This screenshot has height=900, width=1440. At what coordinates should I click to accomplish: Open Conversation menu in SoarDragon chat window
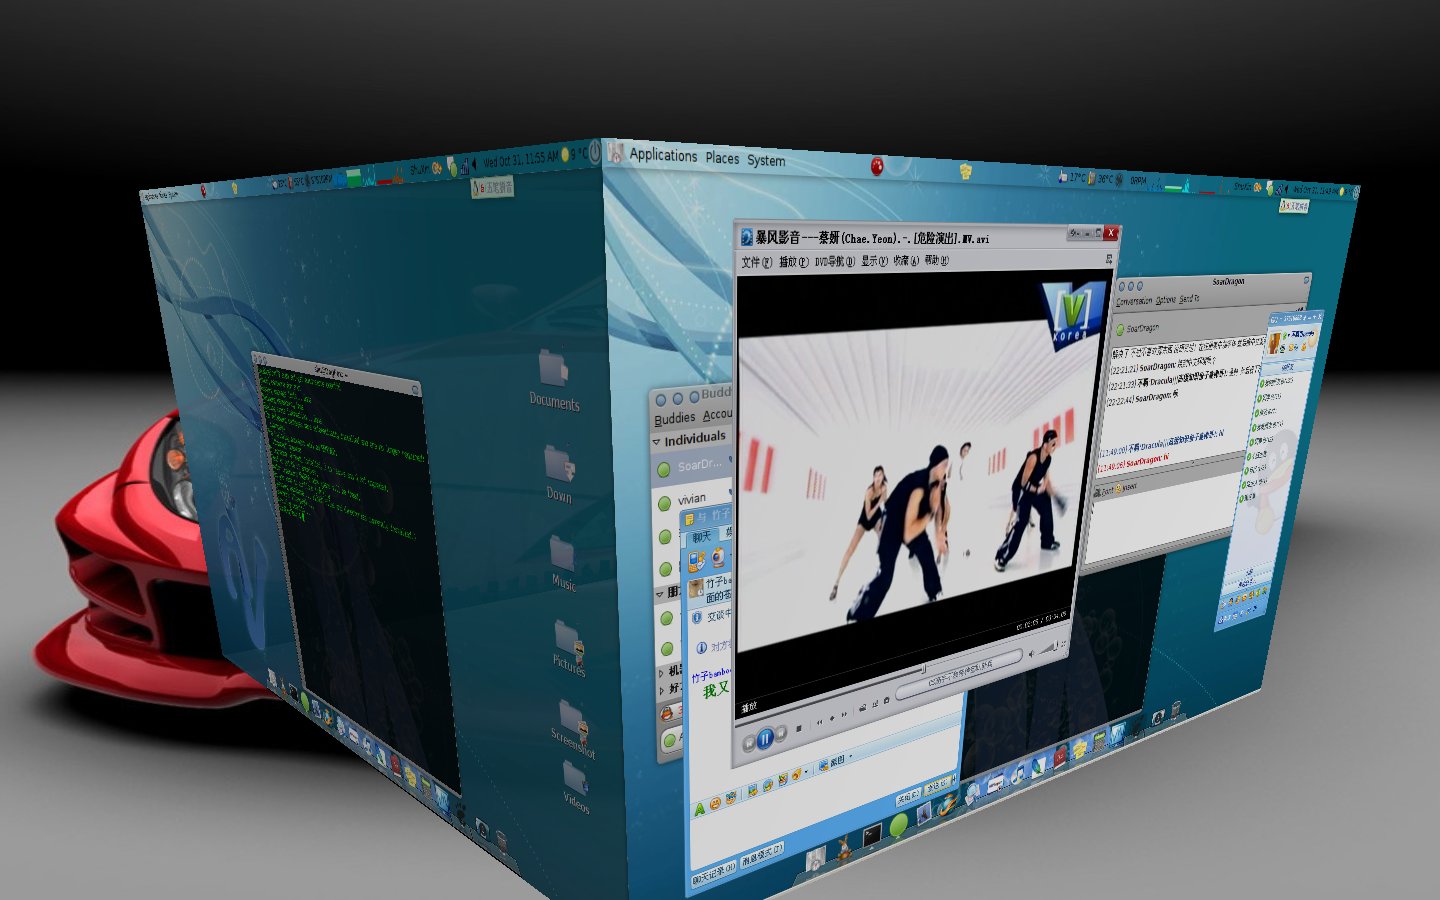pos(1133,301)
